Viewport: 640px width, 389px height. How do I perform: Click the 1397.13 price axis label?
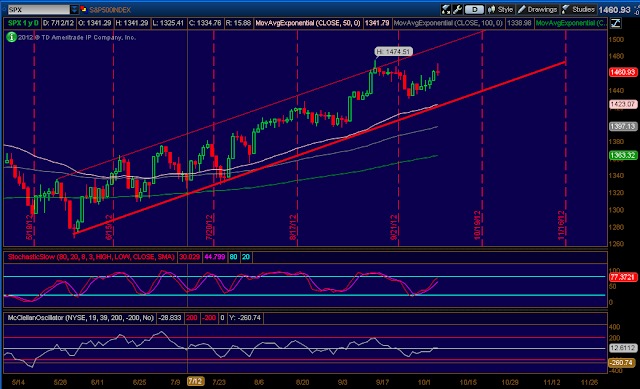tap(622, 127)
